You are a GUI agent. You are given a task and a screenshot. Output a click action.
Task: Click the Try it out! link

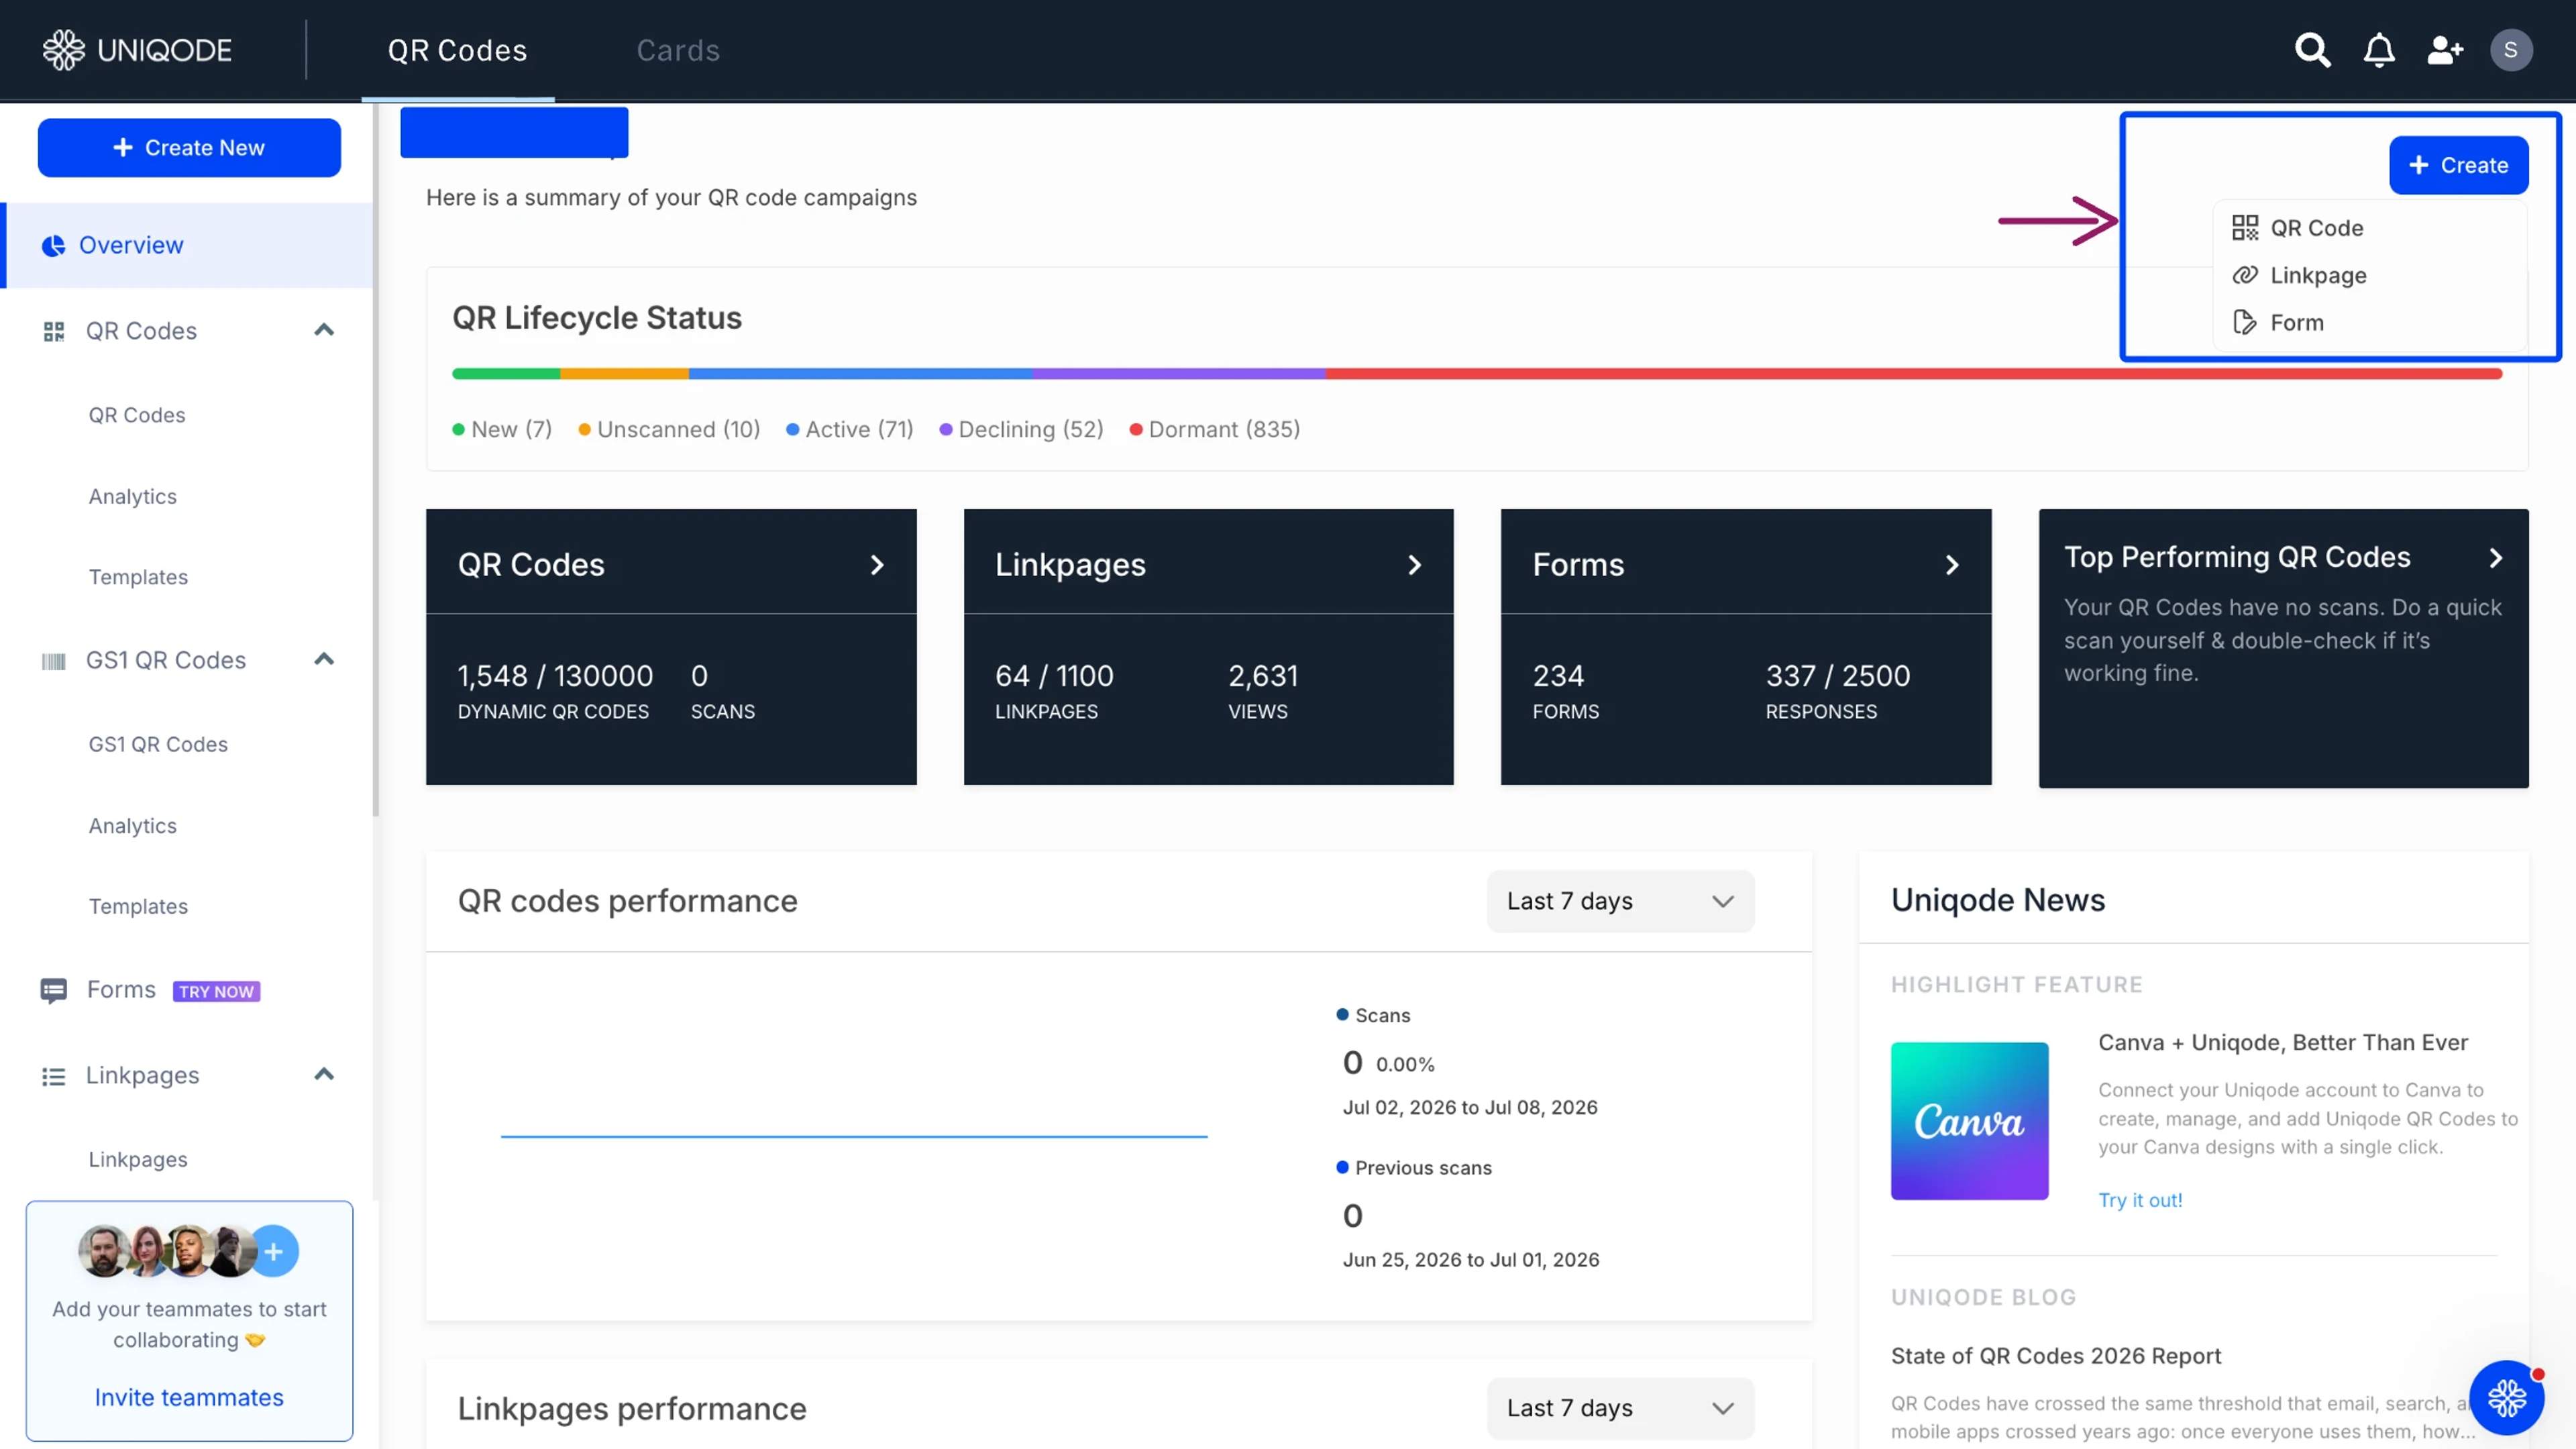(2140, 1200)
